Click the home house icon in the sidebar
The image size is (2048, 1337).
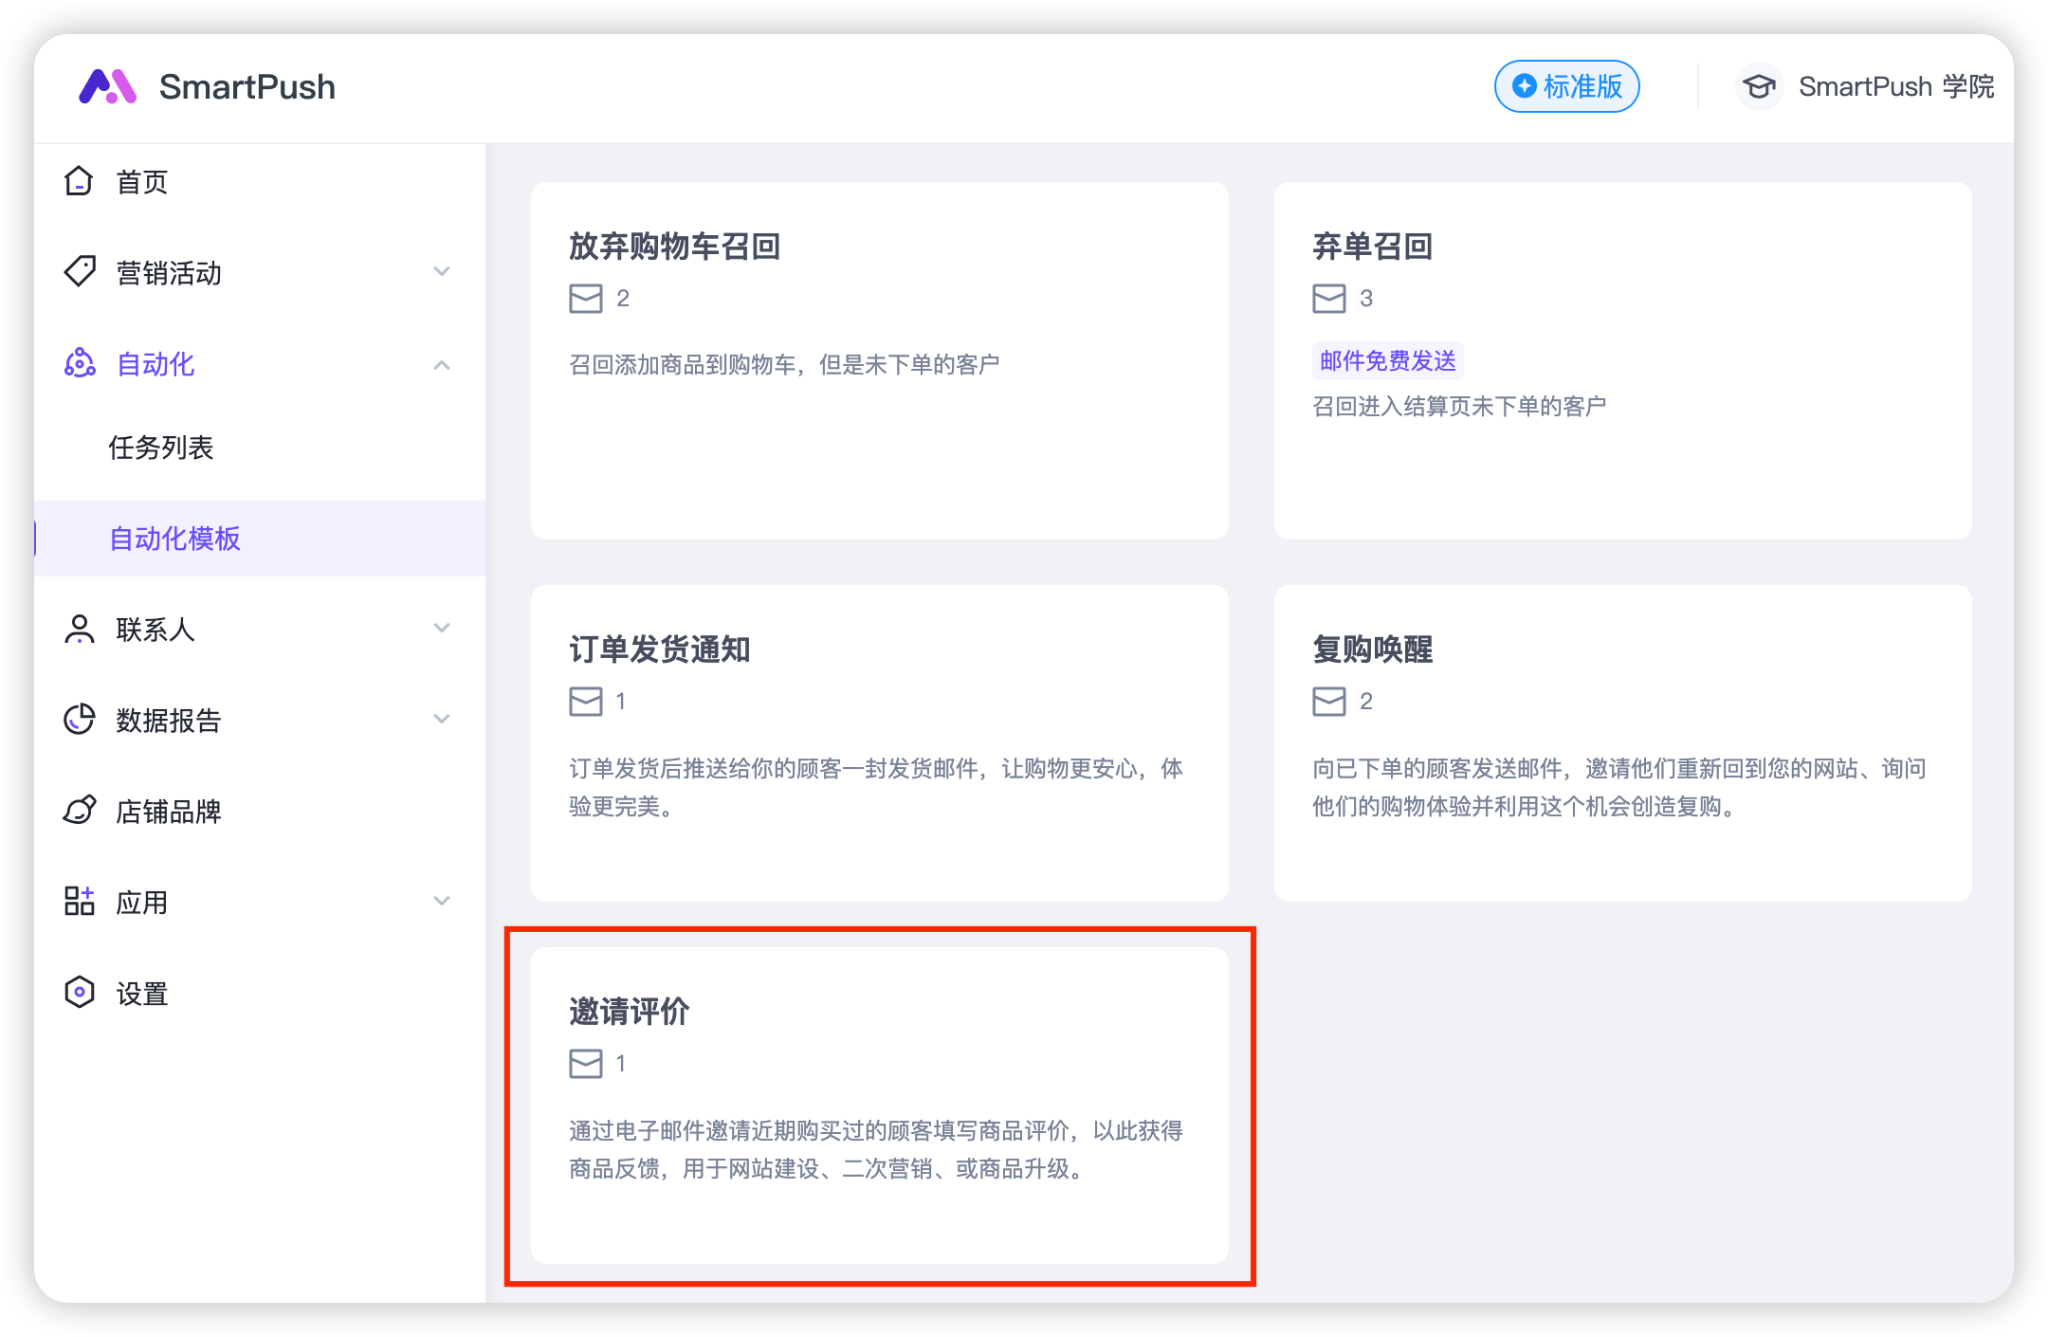coord(79,181)
